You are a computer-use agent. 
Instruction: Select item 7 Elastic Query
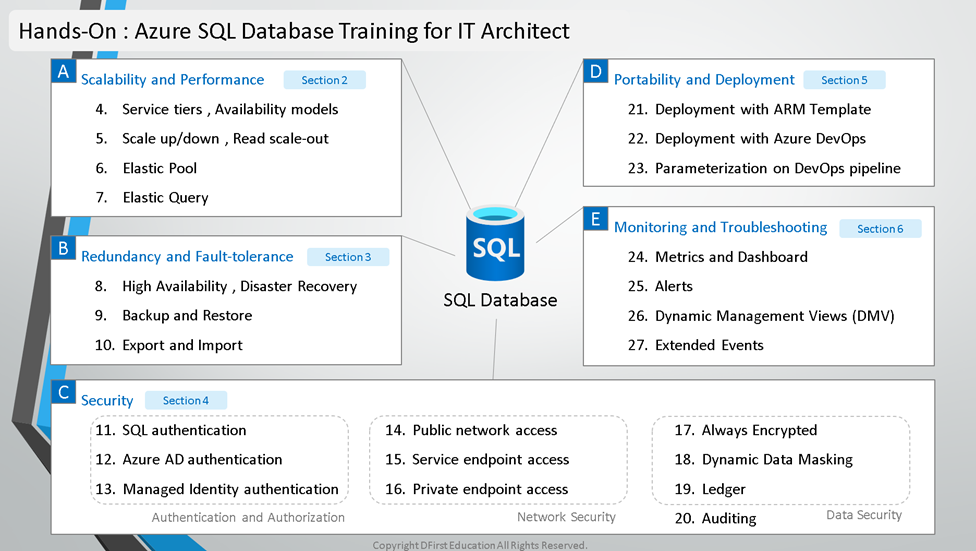(152, 198)
